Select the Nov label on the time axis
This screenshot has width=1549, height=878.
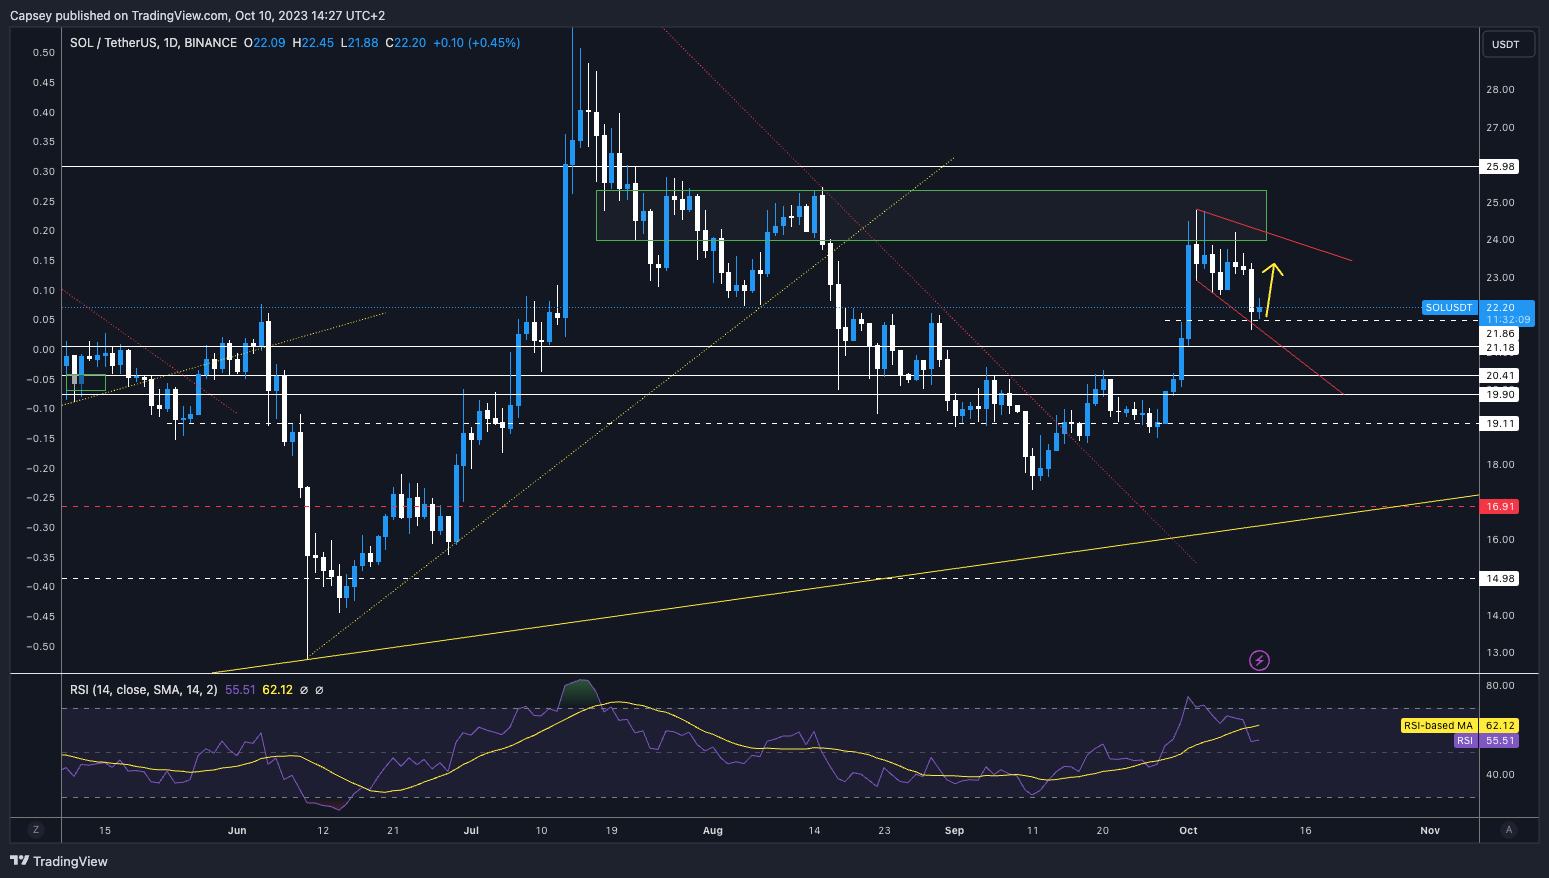[1429, 830]
